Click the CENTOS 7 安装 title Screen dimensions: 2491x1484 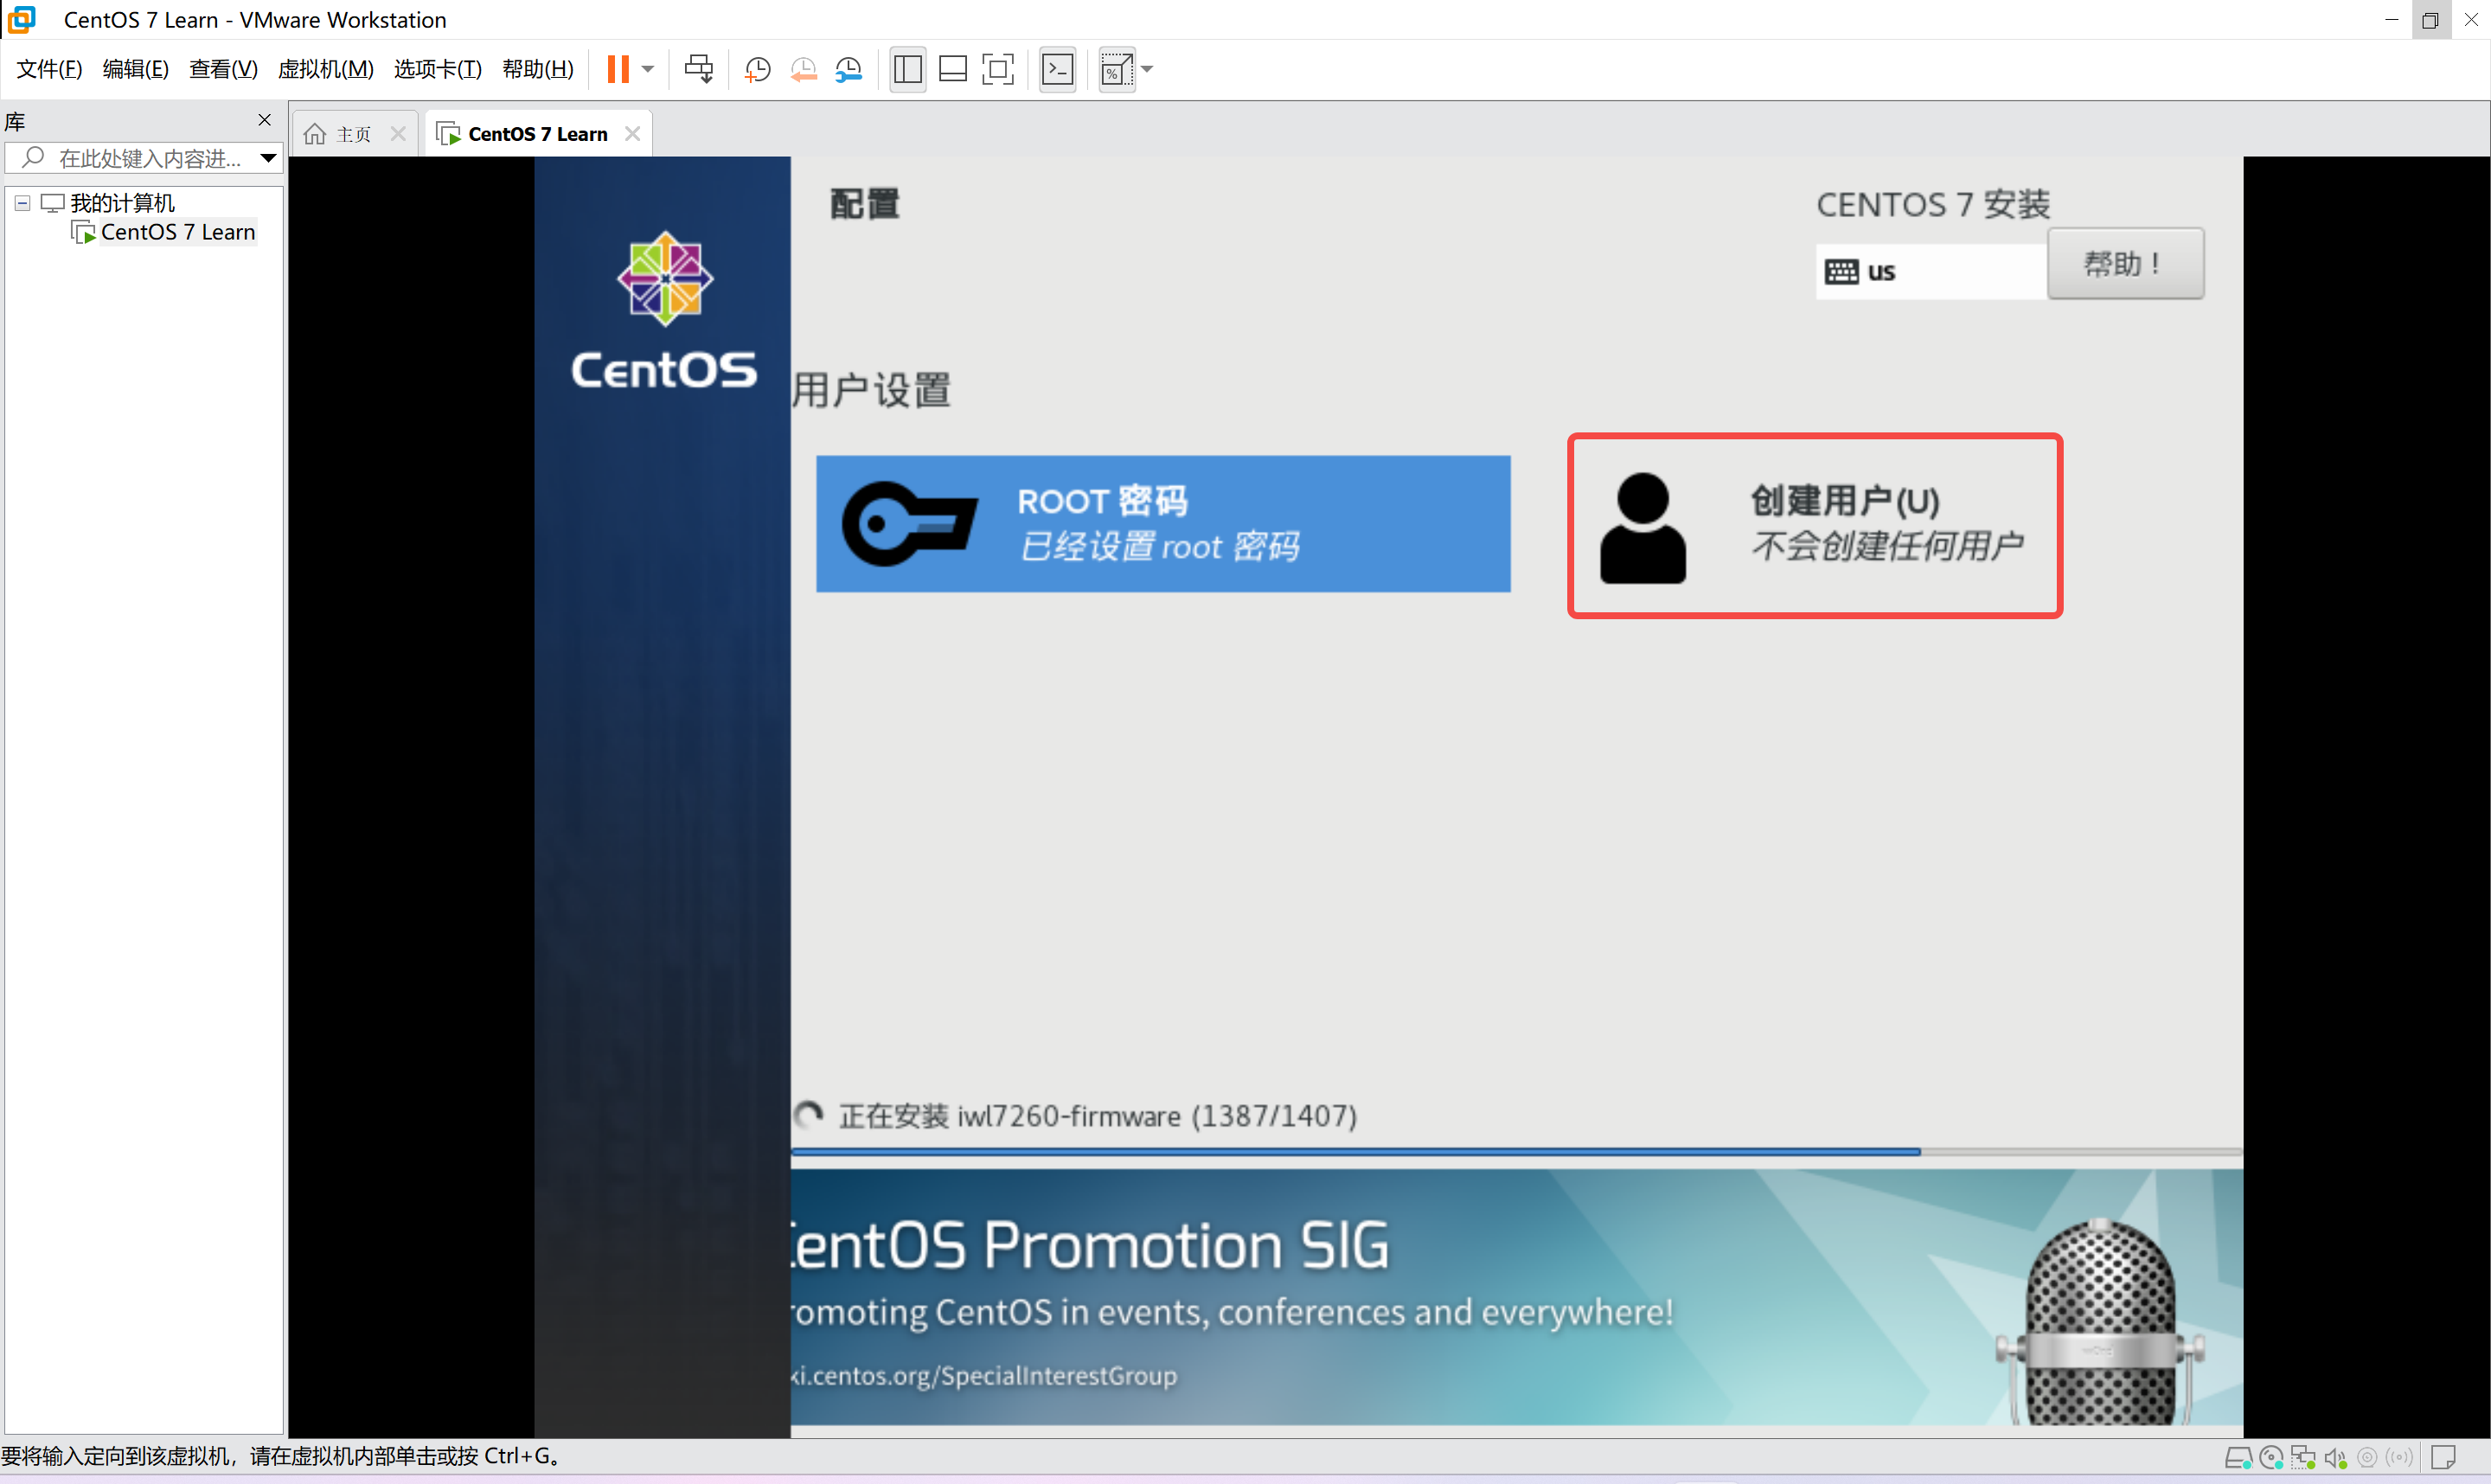(1933, 204)
